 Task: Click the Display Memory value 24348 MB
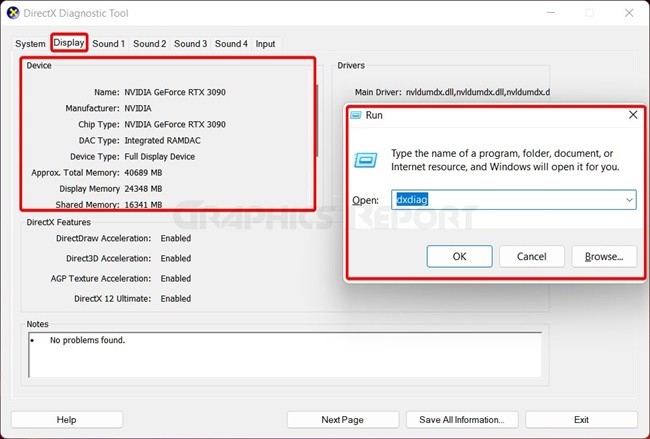[143, 189]
